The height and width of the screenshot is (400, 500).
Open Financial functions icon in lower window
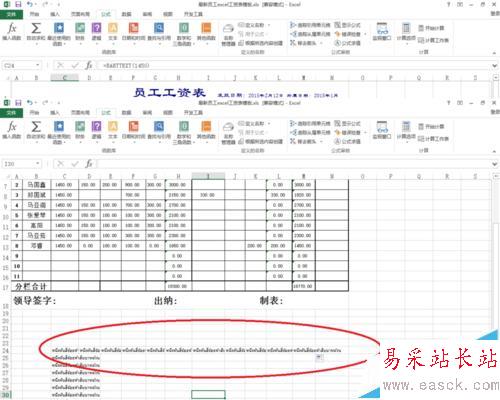click(x=80, y=131)
